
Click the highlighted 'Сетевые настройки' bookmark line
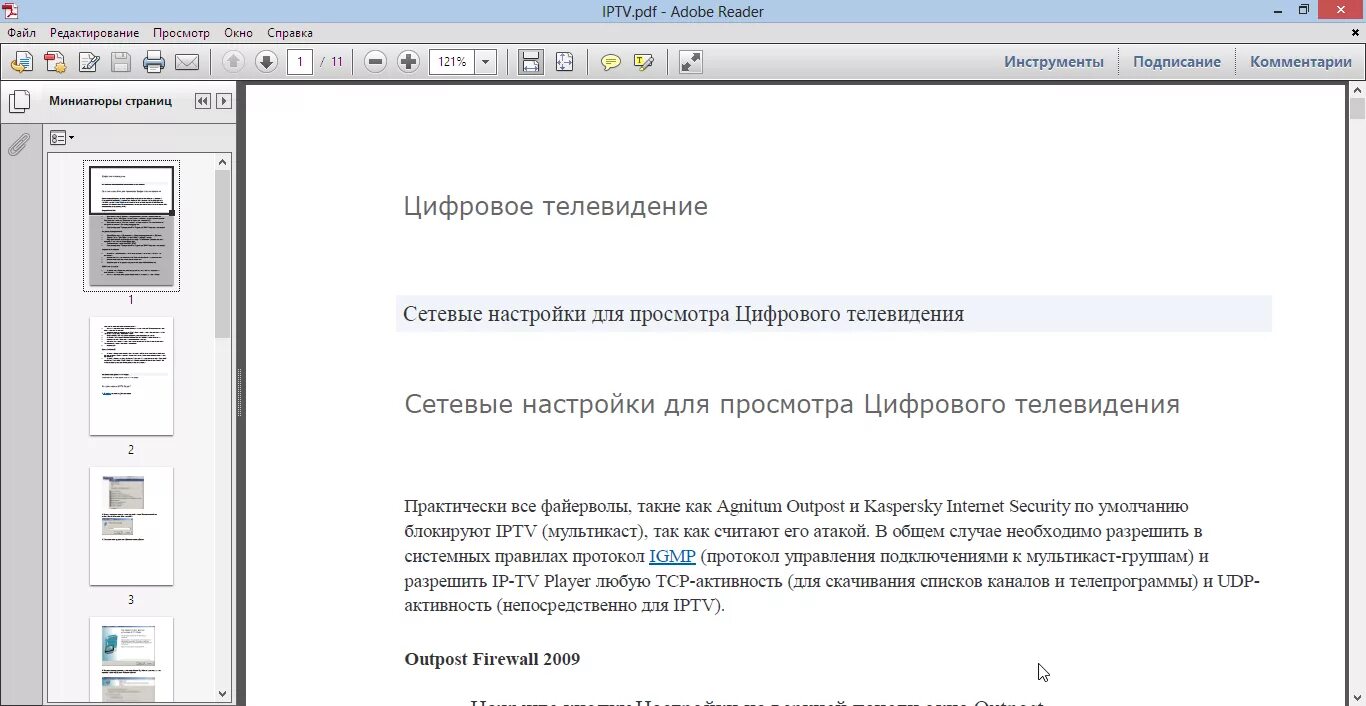834,314
